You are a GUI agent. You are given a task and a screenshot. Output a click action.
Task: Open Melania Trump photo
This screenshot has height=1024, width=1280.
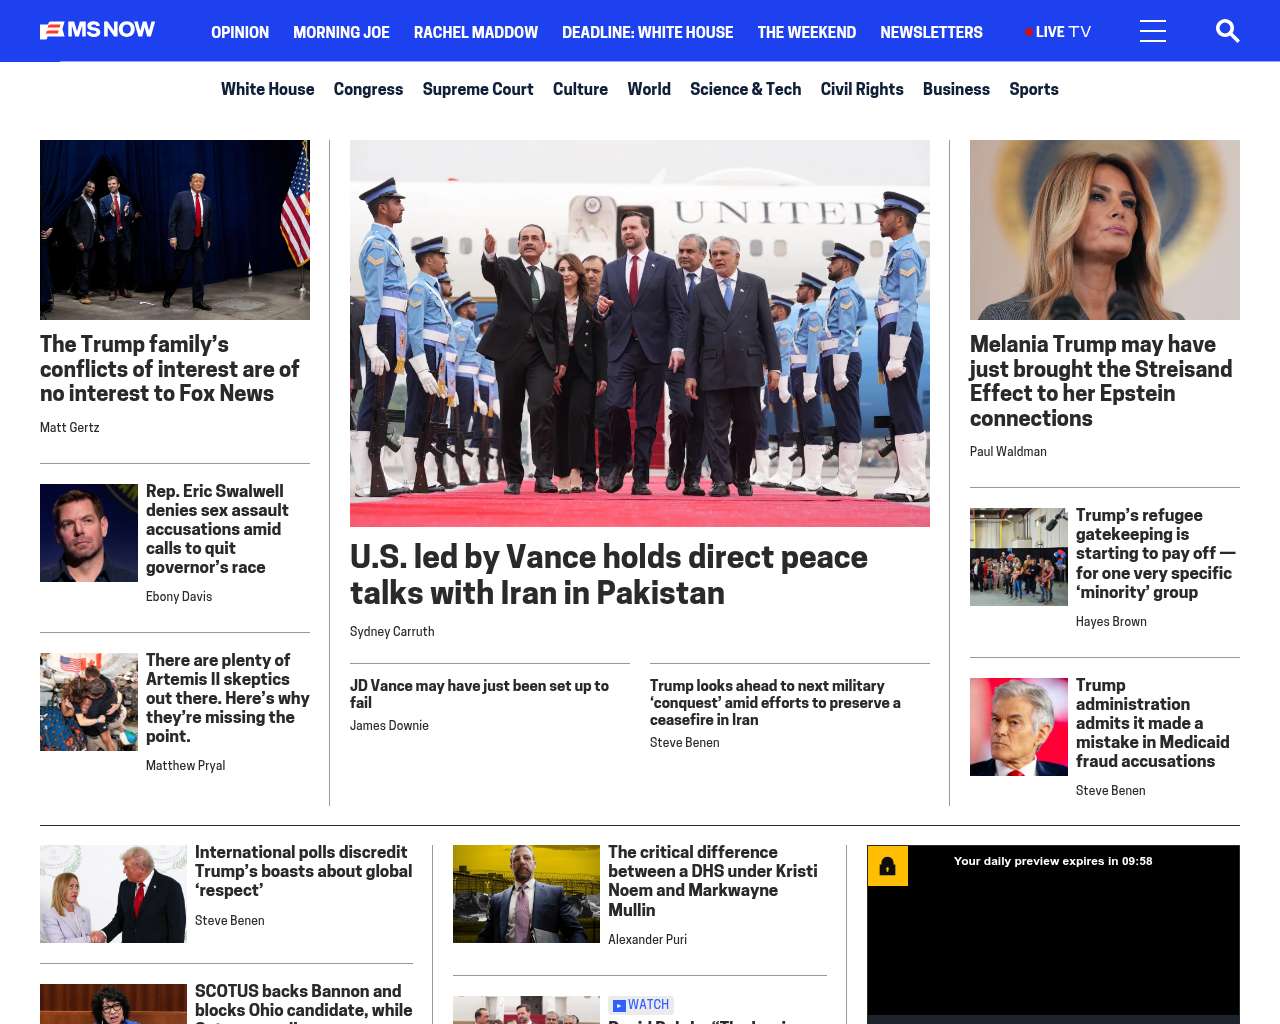1105,230
